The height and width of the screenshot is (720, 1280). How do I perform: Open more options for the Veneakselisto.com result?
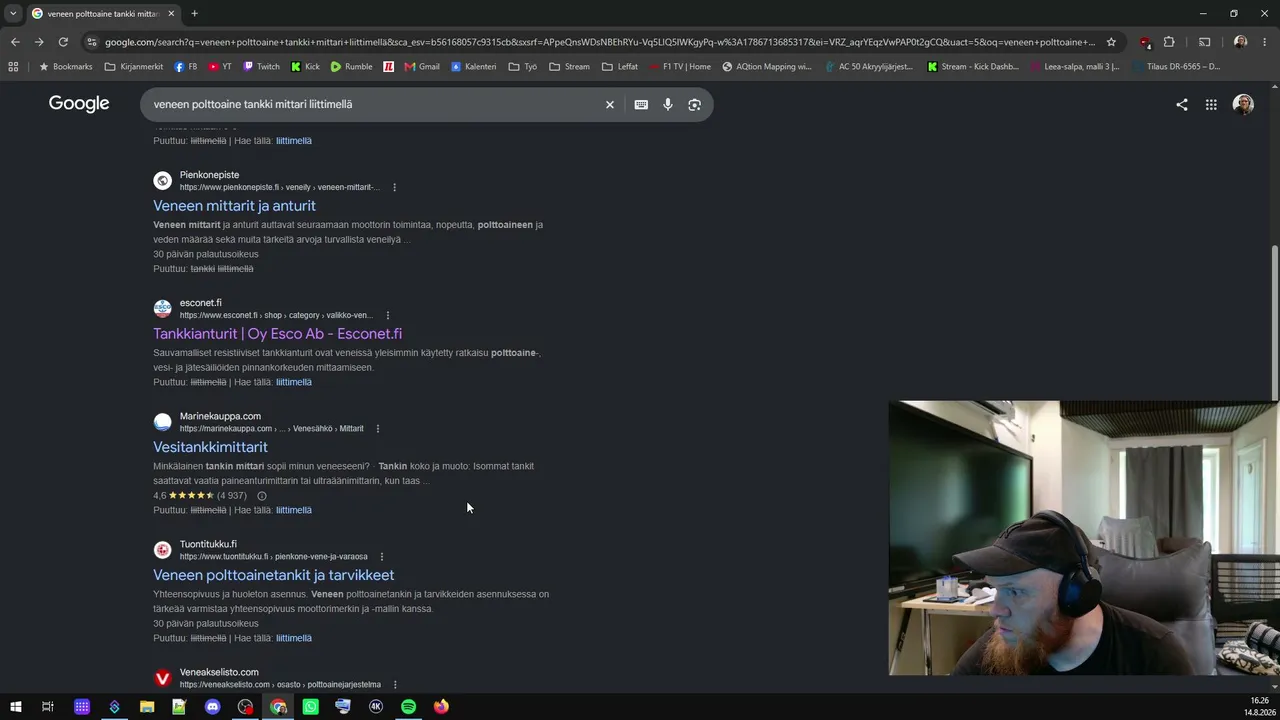coord(395,685)
